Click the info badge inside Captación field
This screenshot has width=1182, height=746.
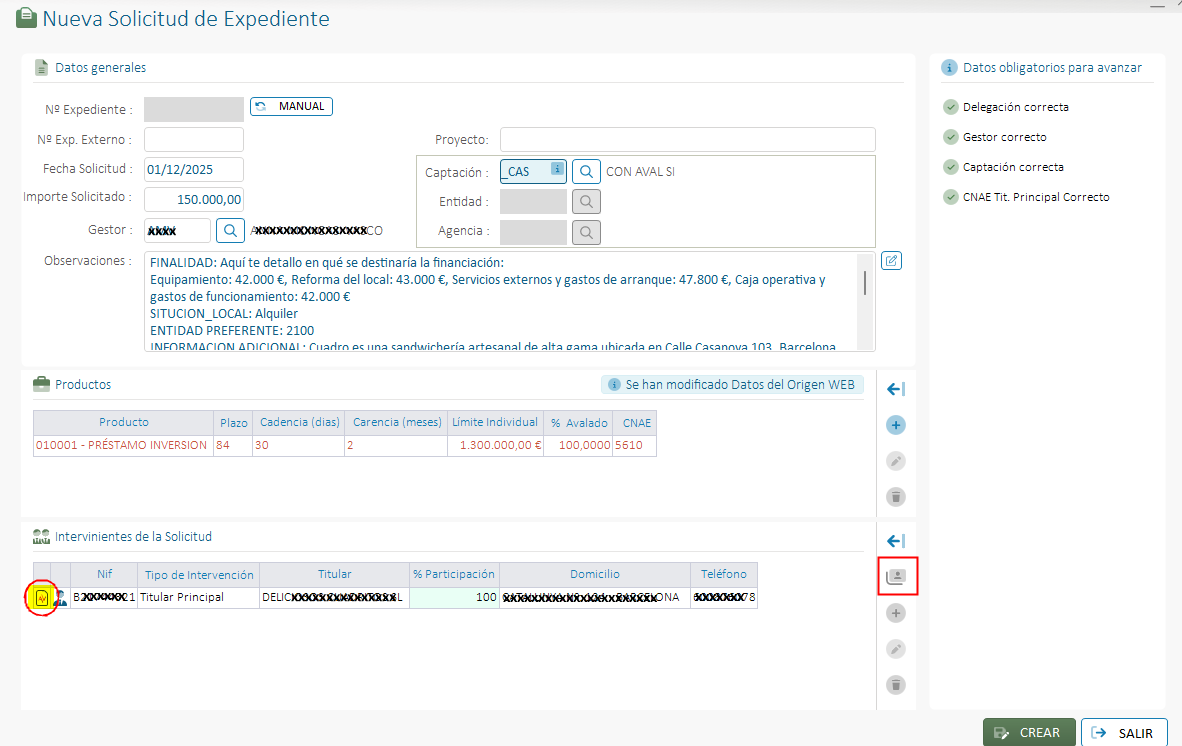557,170
